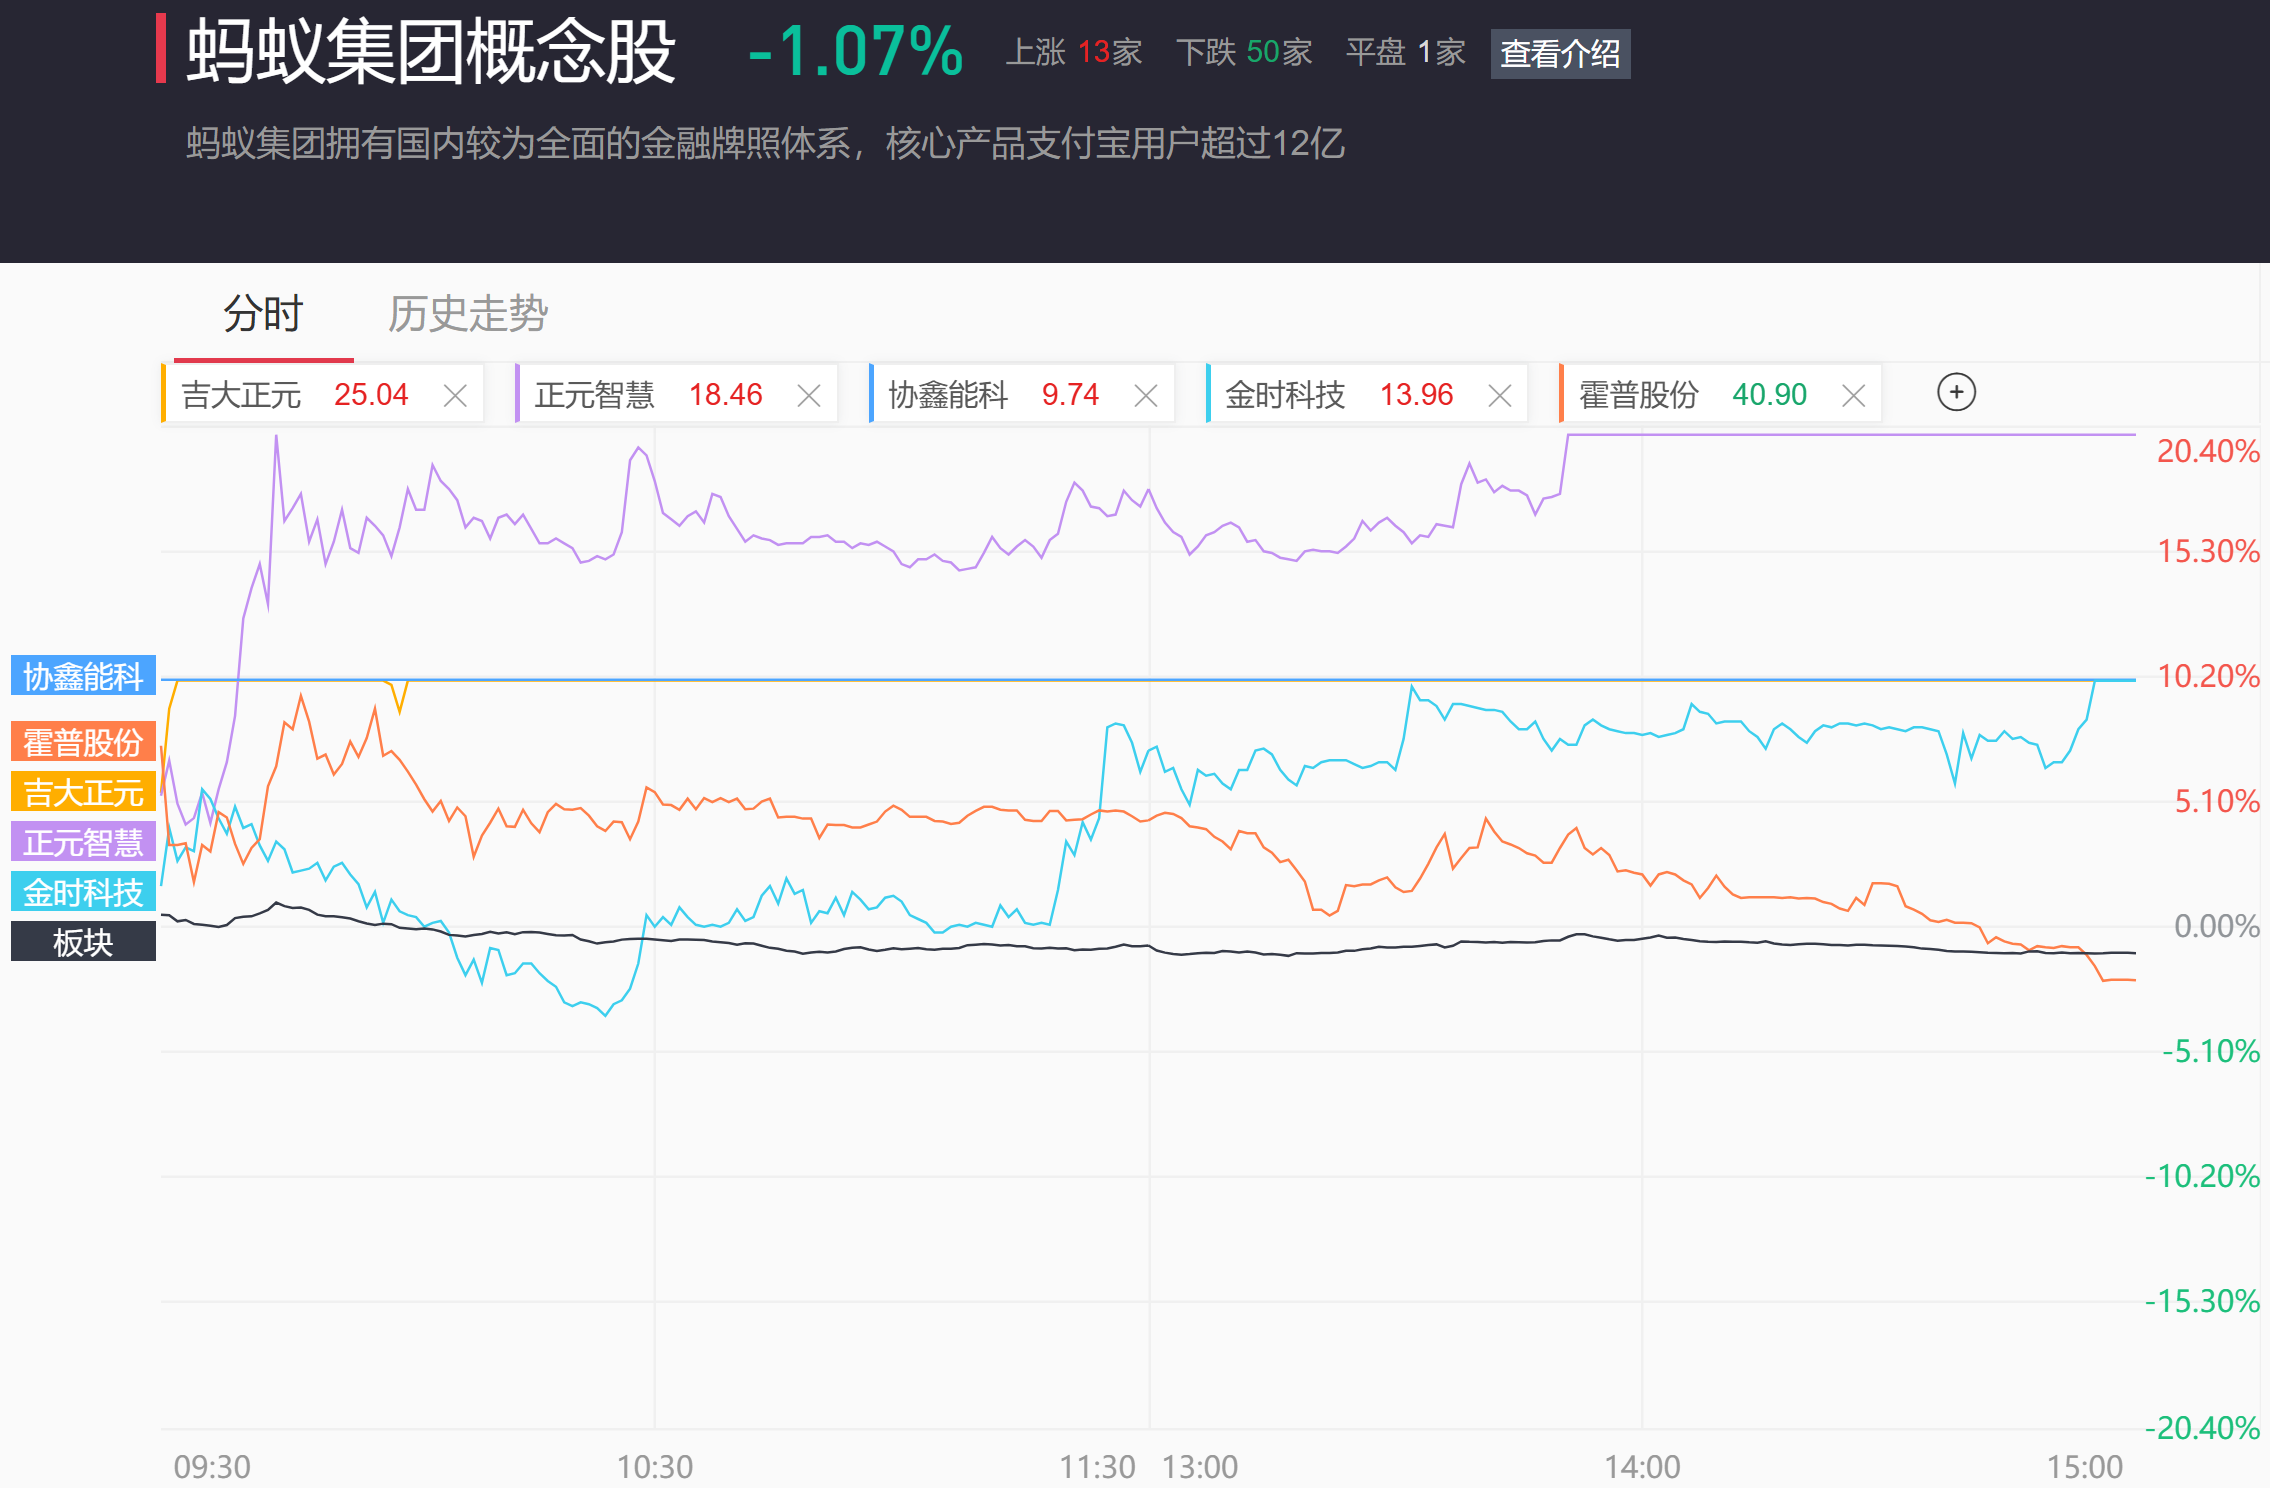Screen dimensions: 2270x1488
Task: Add a comparison stock with plus icon
Action: pyautogui.click(x=1956, y=392)
